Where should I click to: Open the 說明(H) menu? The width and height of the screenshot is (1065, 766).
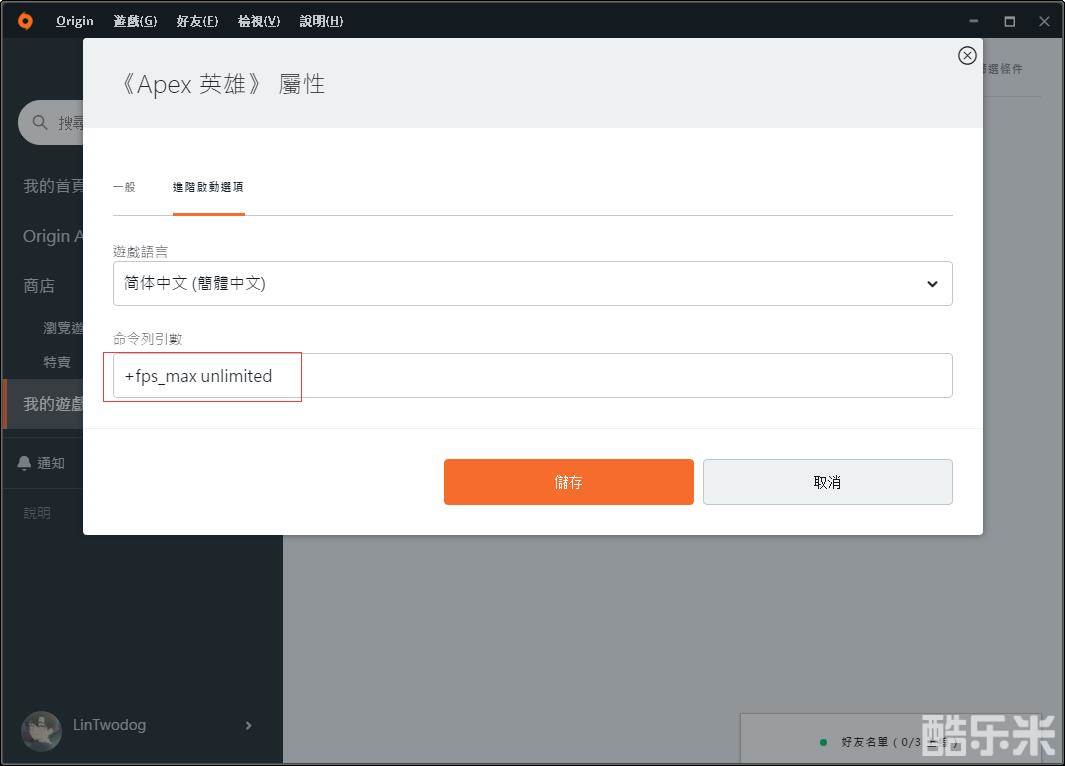321,21
